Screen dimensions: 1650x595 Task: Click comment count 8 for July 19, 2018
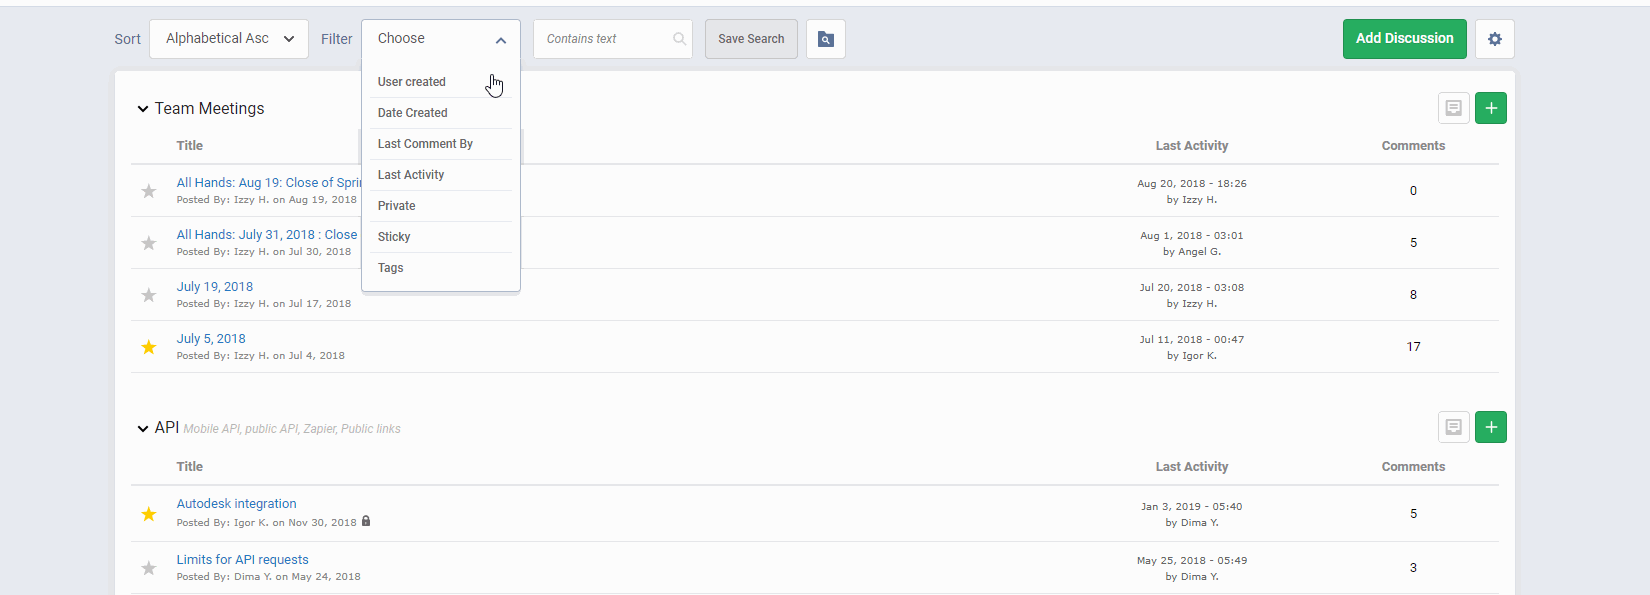(1413, 295)
